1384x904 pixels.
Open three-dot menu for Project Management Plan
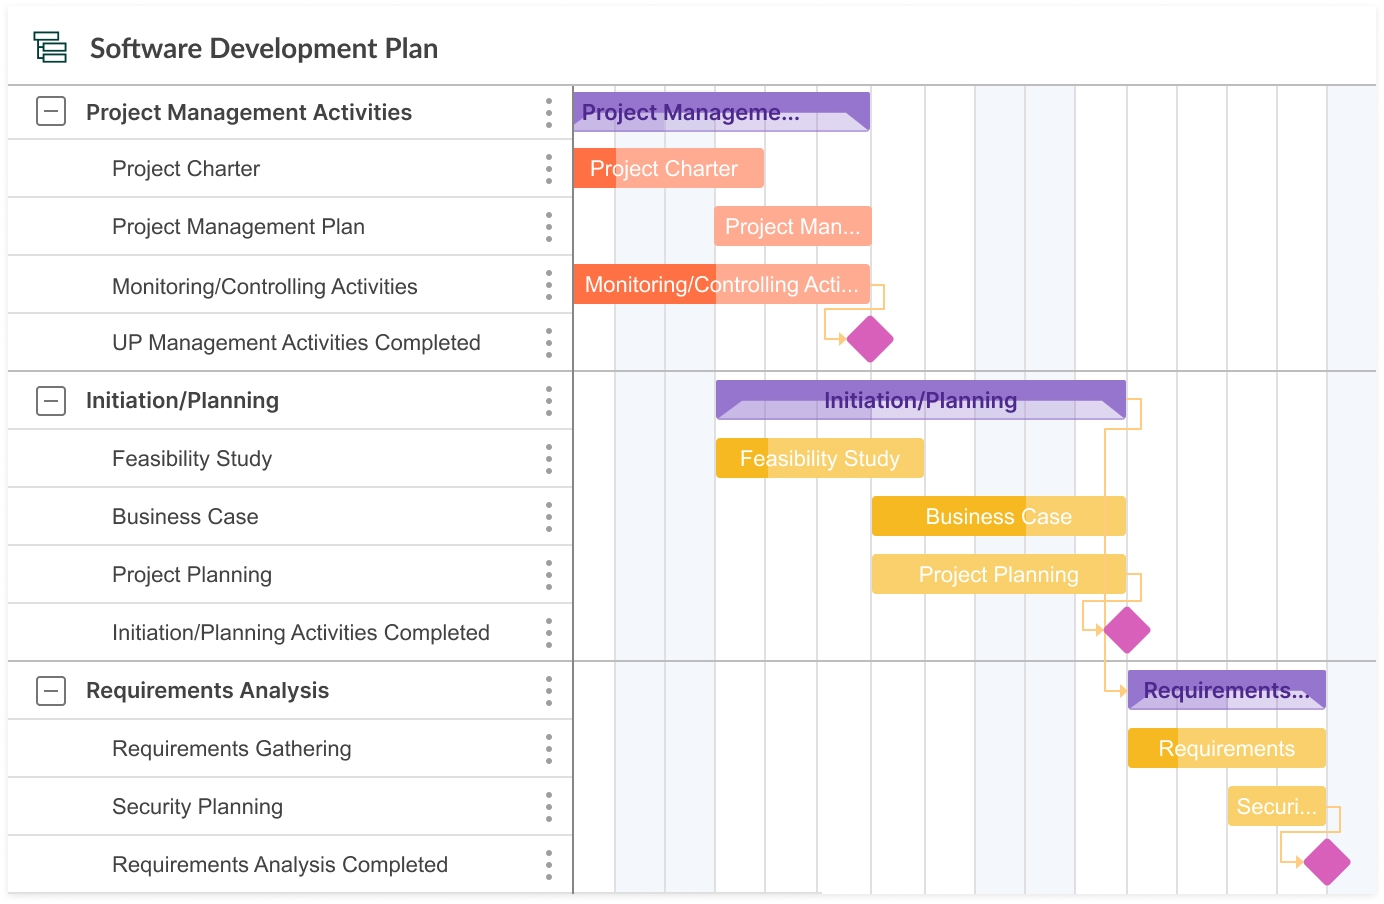tap(549, 227)
